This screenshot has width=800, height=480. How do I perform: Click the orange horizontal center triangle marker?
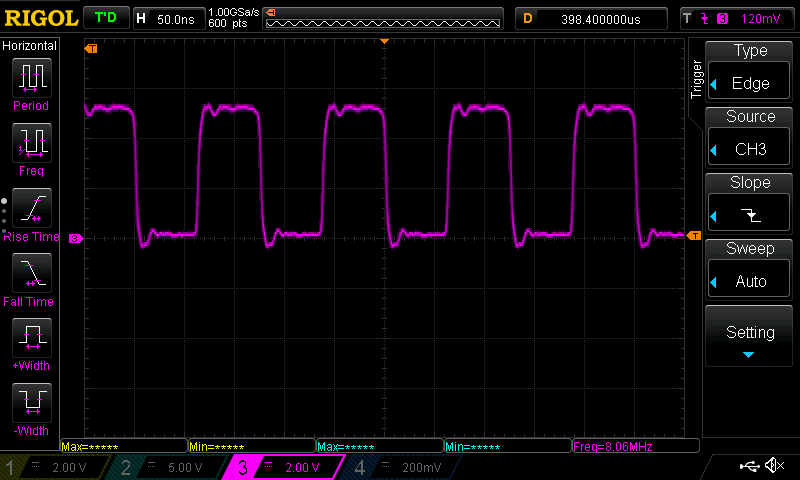[x=385, y=41]
